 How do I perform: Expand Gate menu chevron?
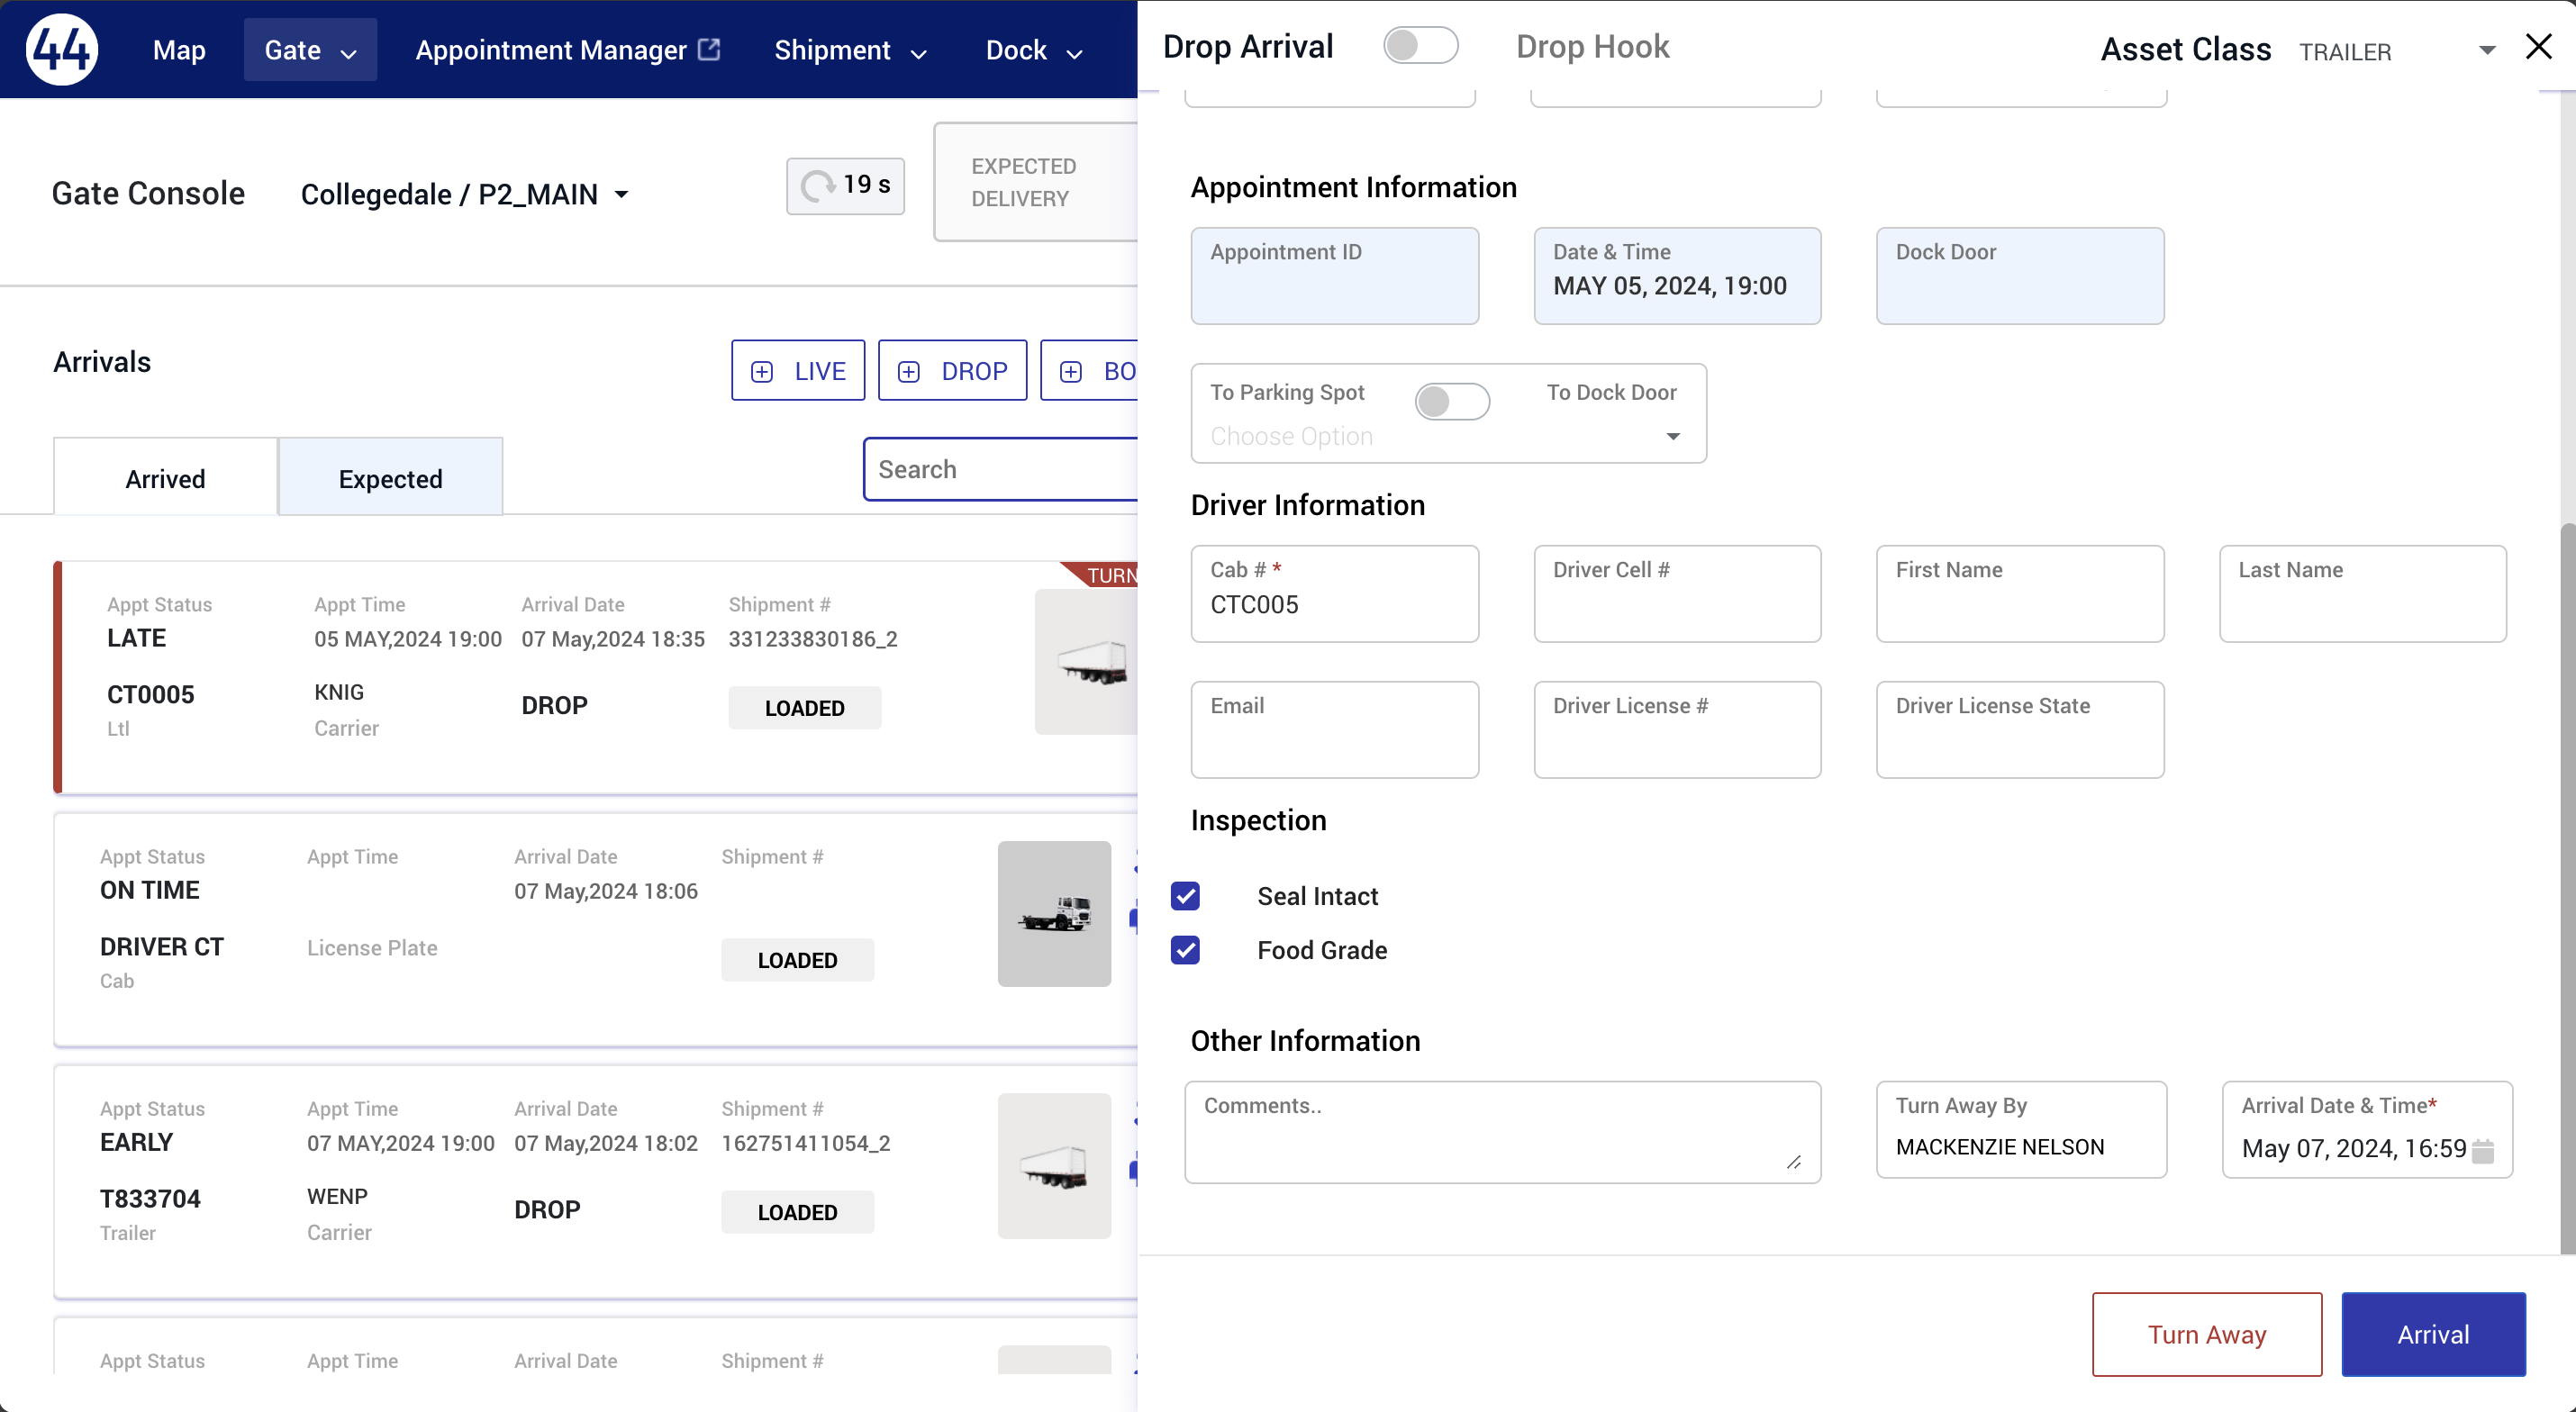[x=349, y=53]
